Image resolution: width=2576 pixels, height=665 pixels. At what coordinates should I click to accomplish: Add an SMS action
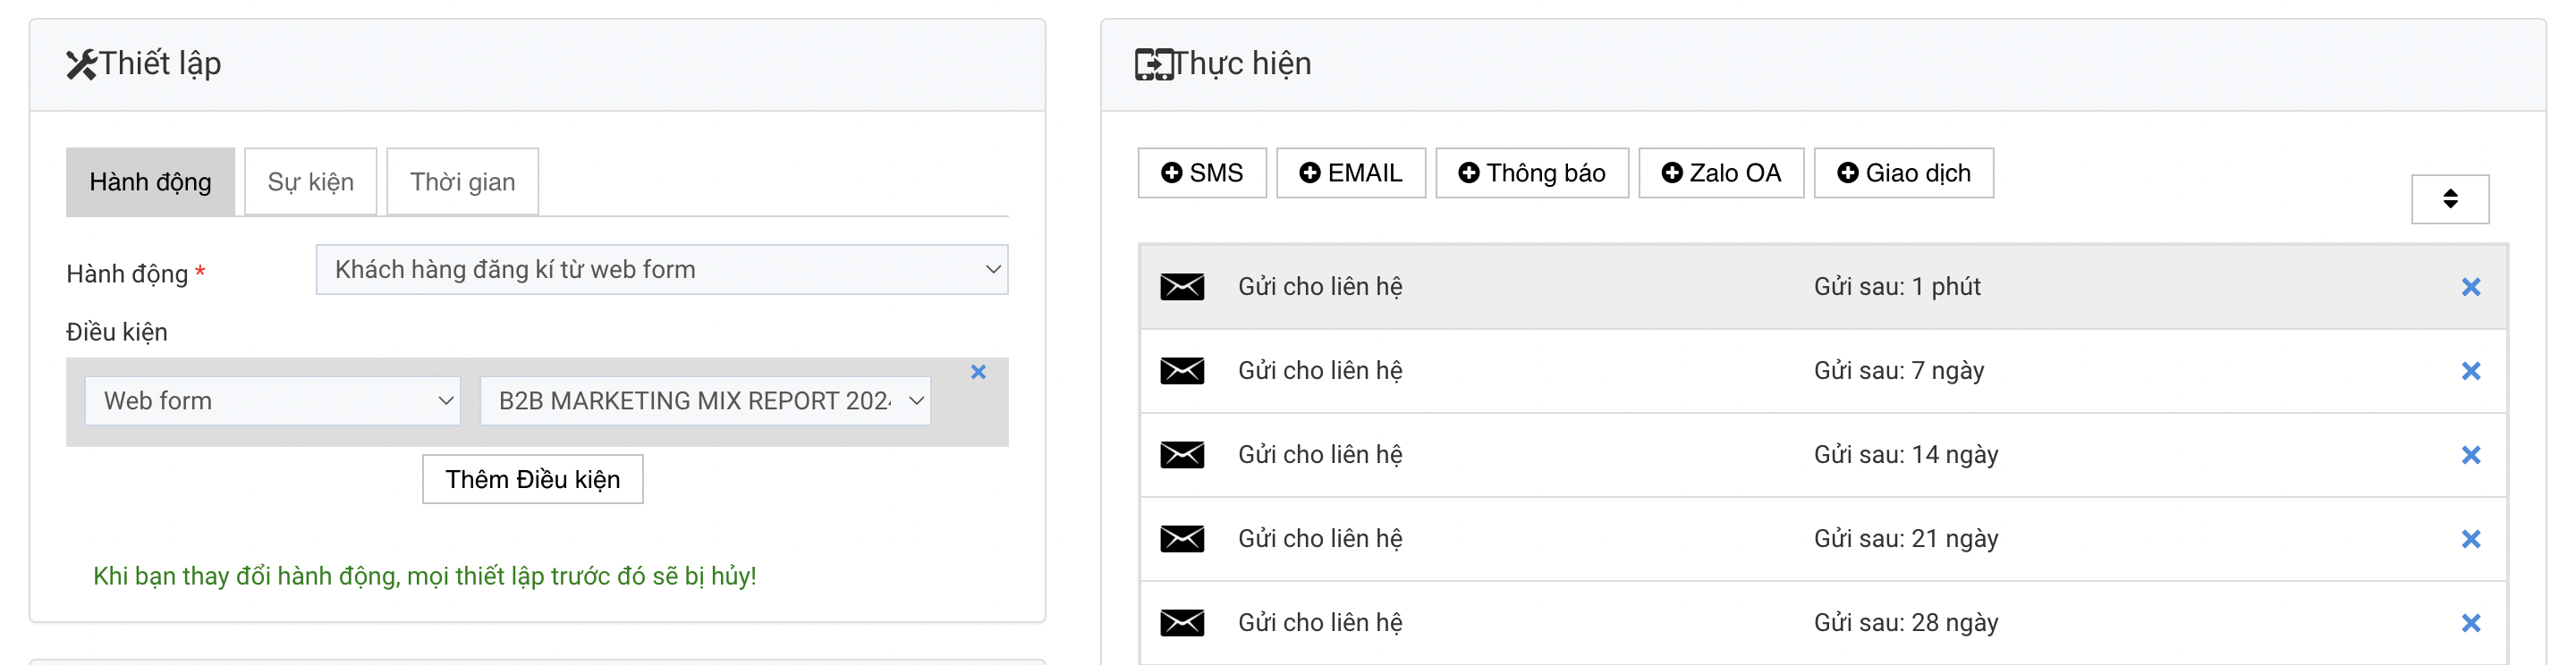[x=1202, y=173]
